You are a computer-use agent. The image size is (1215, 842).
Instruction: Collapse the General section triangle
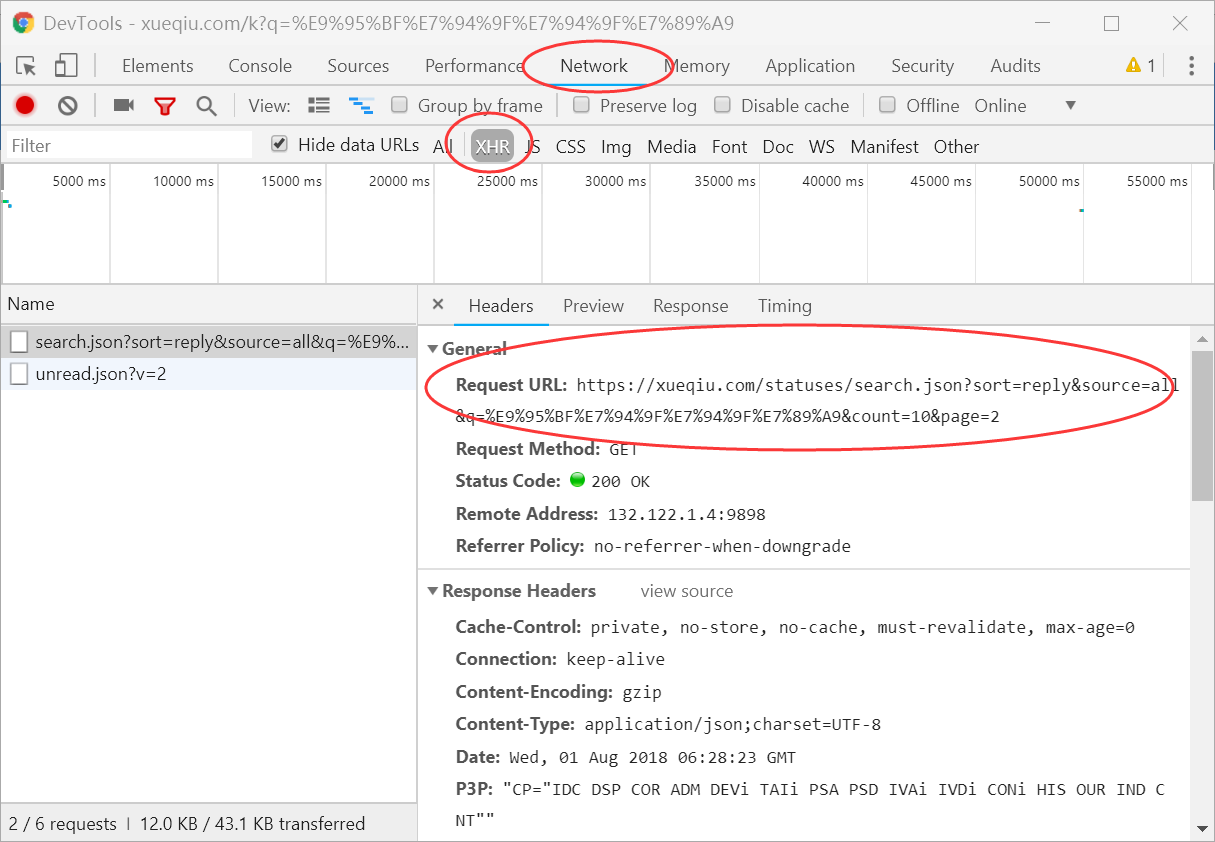433,349
